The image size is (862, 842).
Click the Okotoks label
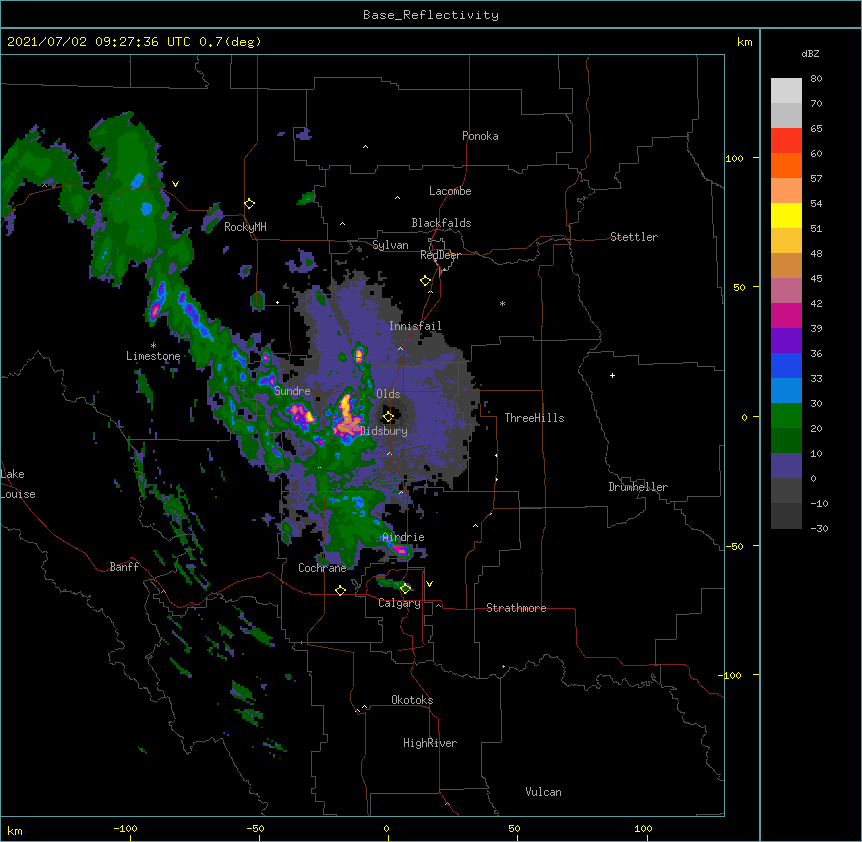coord(412,700)
